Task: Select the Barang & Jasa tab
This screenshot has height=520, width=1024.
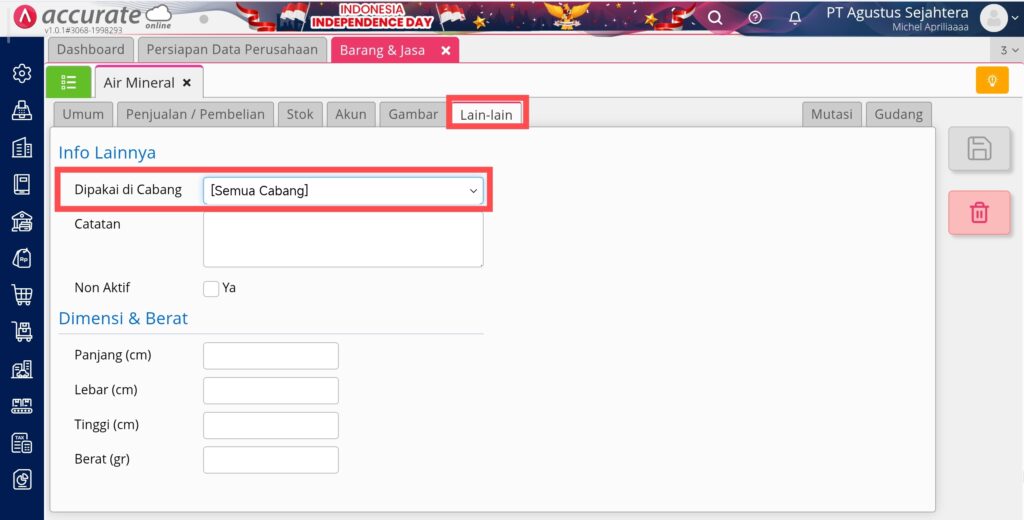Action: click(382, 50)
